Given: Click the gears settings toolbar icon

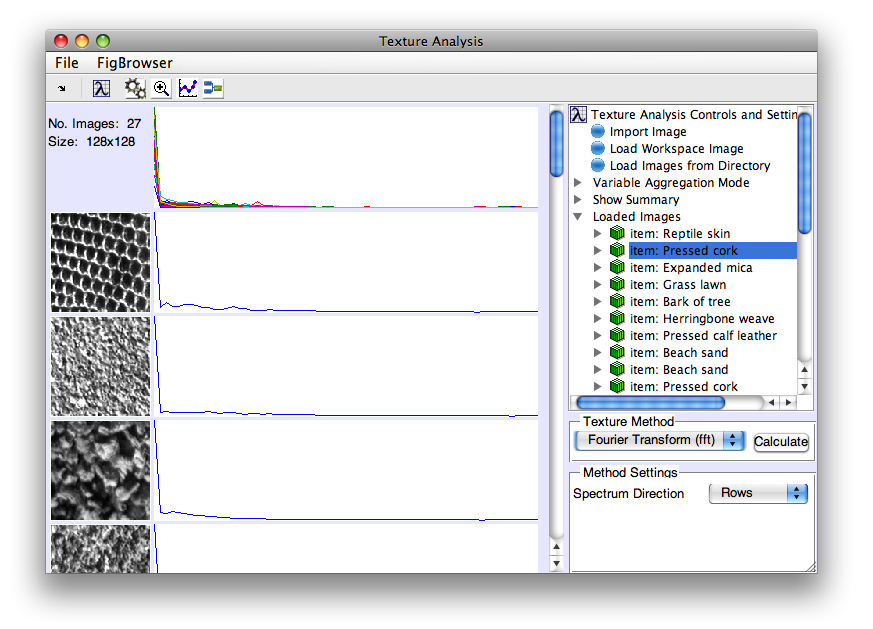Looking at the screenshot, I should tap(134, 88).
